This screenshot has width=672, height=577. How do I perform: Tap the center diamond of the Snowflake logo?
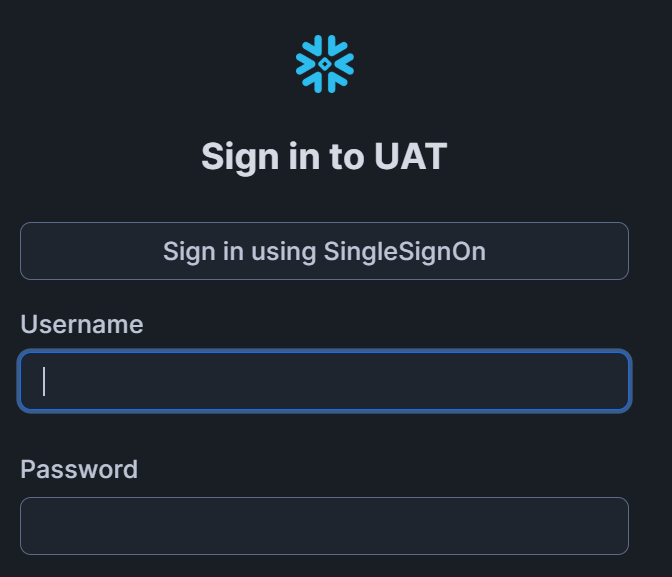tap(325, 64)
